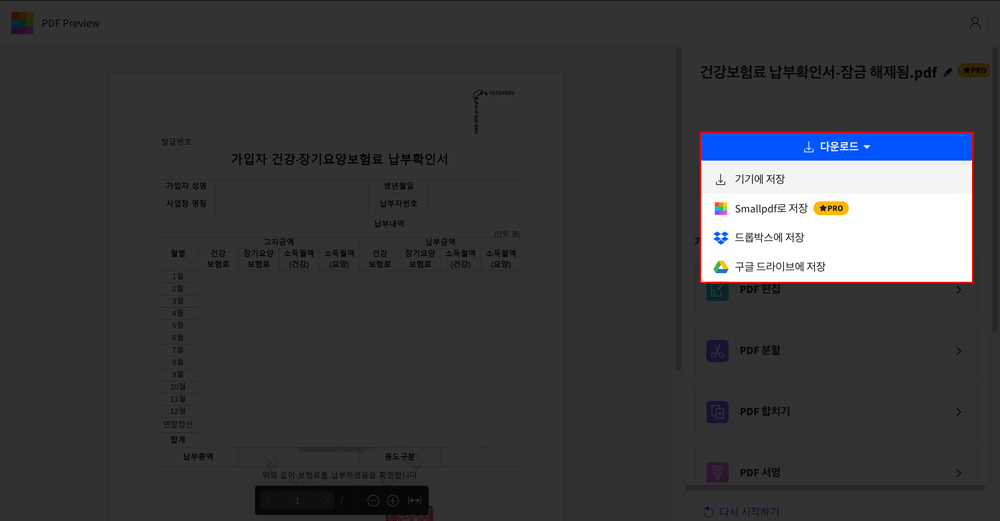Image resolution: width=1000 pixels, height=521 pixels.
Task: Select 드롭박스에 저장 option
Action: [x=836, y=237]
